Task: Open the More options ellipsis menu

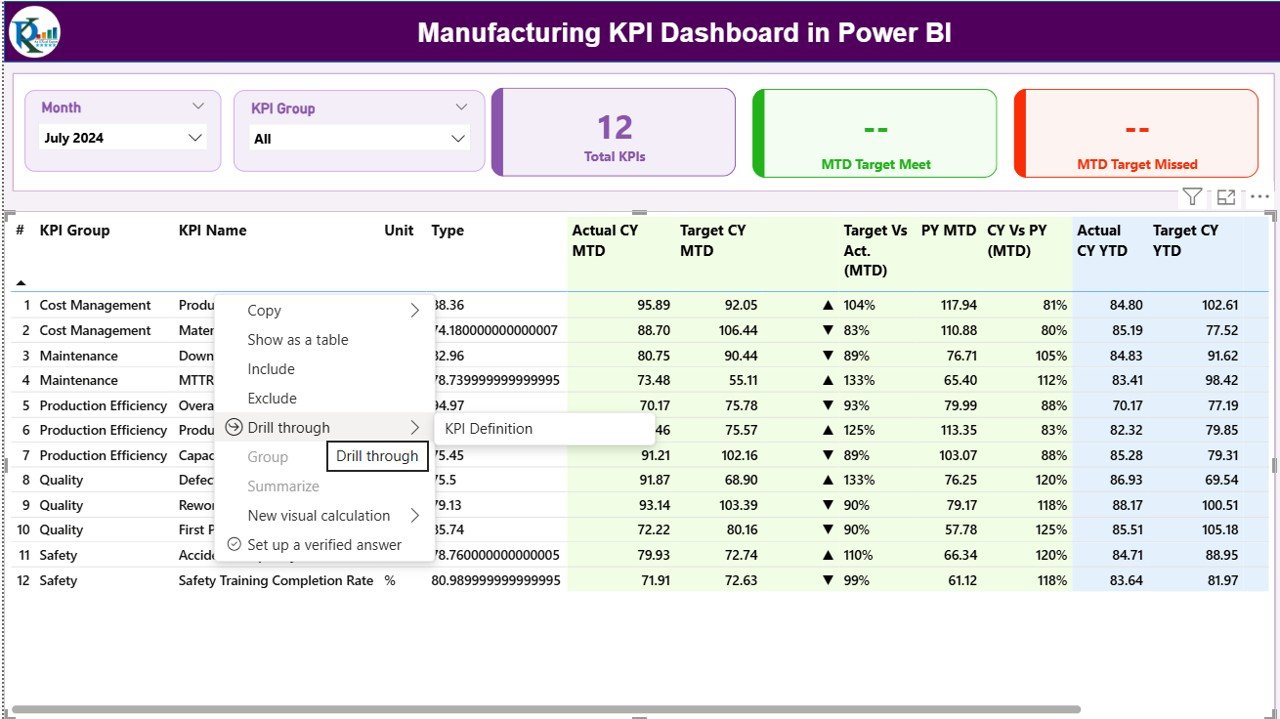Action: click(1259, 196)
